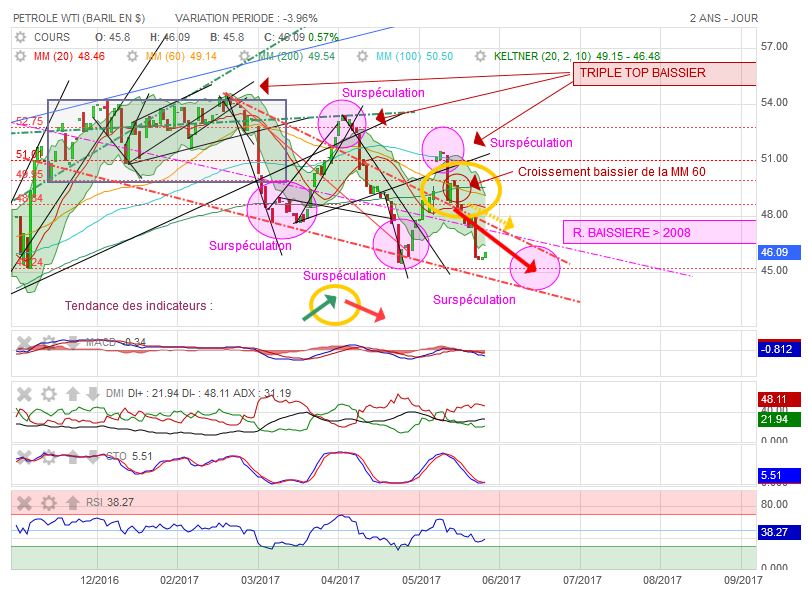Click the current price tag 46.09
The width and height of the screenshot is (808, 597).
[780, 252]
